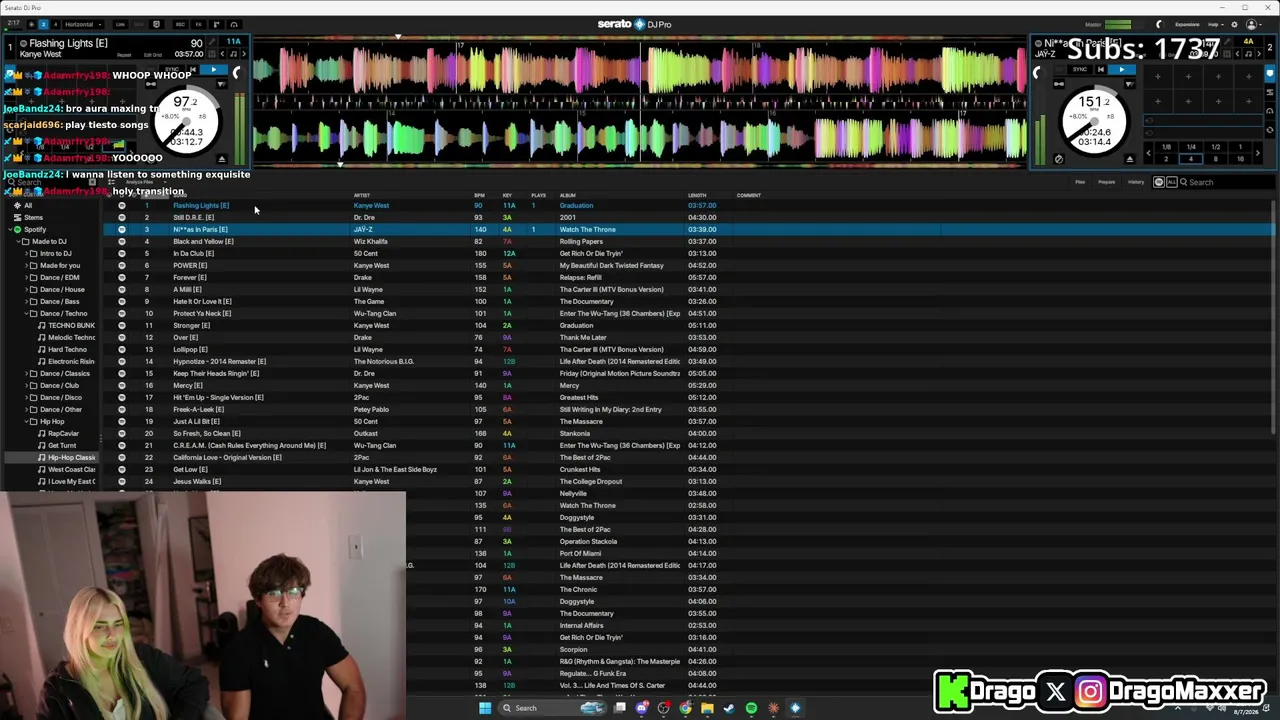This screenshot has height=720, width=1280.
Task: Expand the Dance / EDM folder
Action: coord(26,277)
